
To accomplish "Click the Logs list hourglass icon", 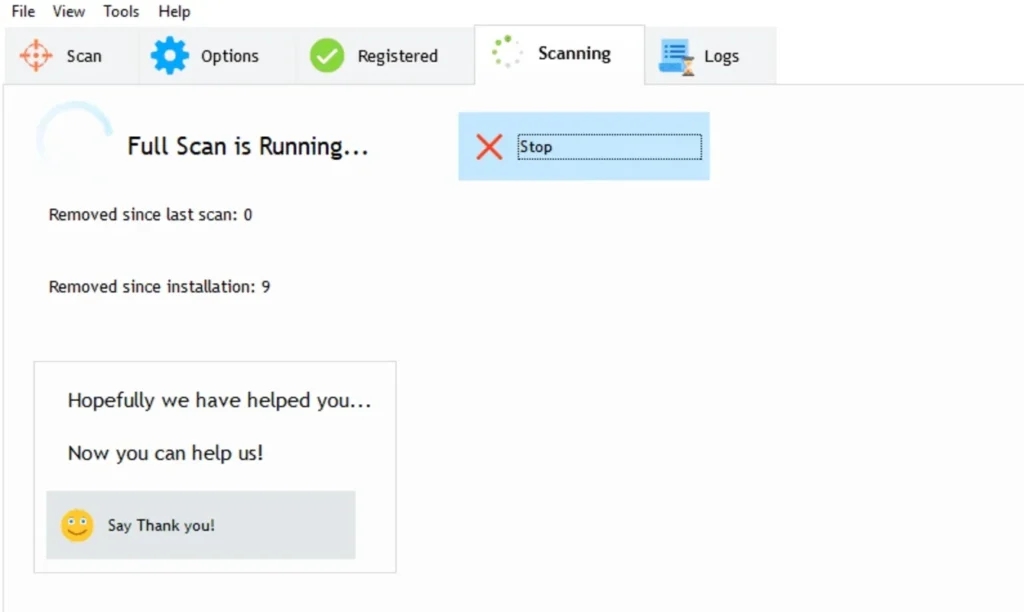I will (x=676, y=57).
